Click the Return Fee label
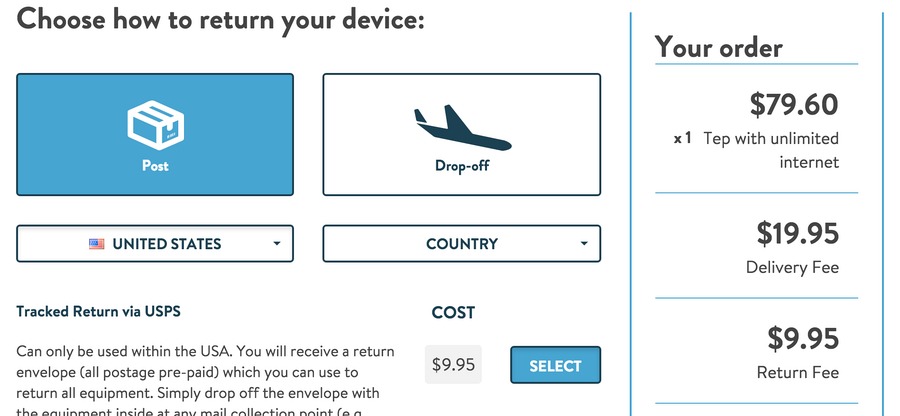The width and height of the screenshot is (900, 416). 798,372
